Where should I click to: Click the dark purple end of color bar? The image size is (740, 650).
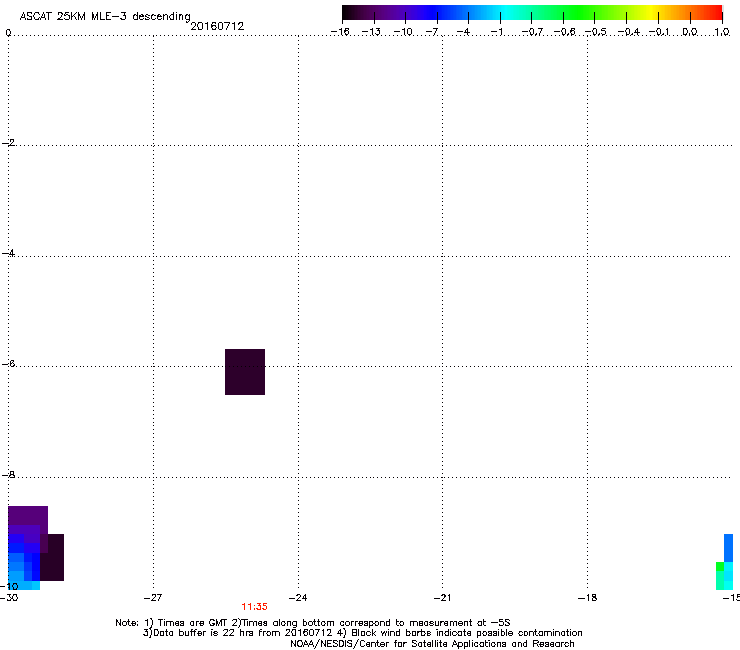click(x=359, y=13)
